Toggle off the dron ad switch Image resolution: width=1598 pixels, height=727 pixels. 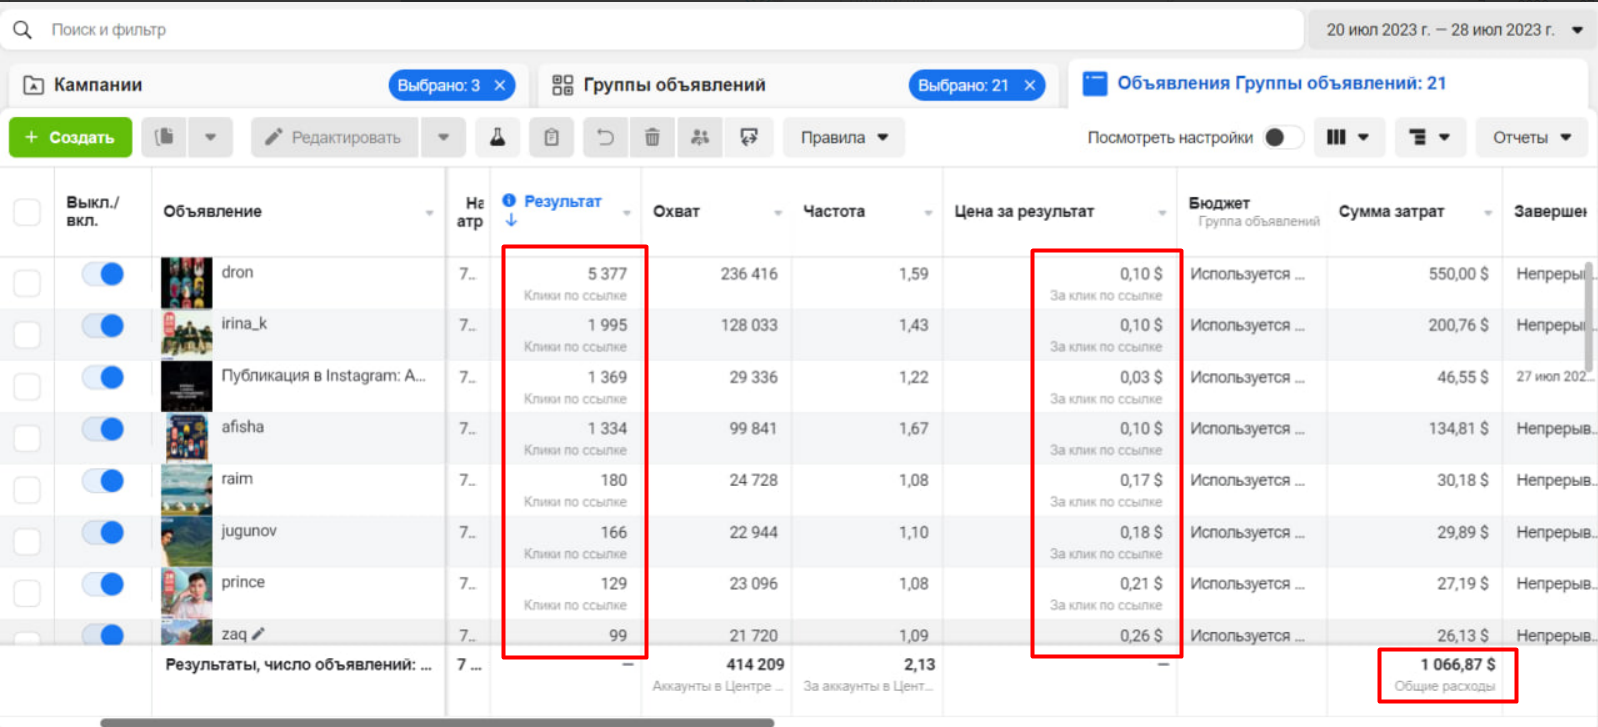(103, 274)
